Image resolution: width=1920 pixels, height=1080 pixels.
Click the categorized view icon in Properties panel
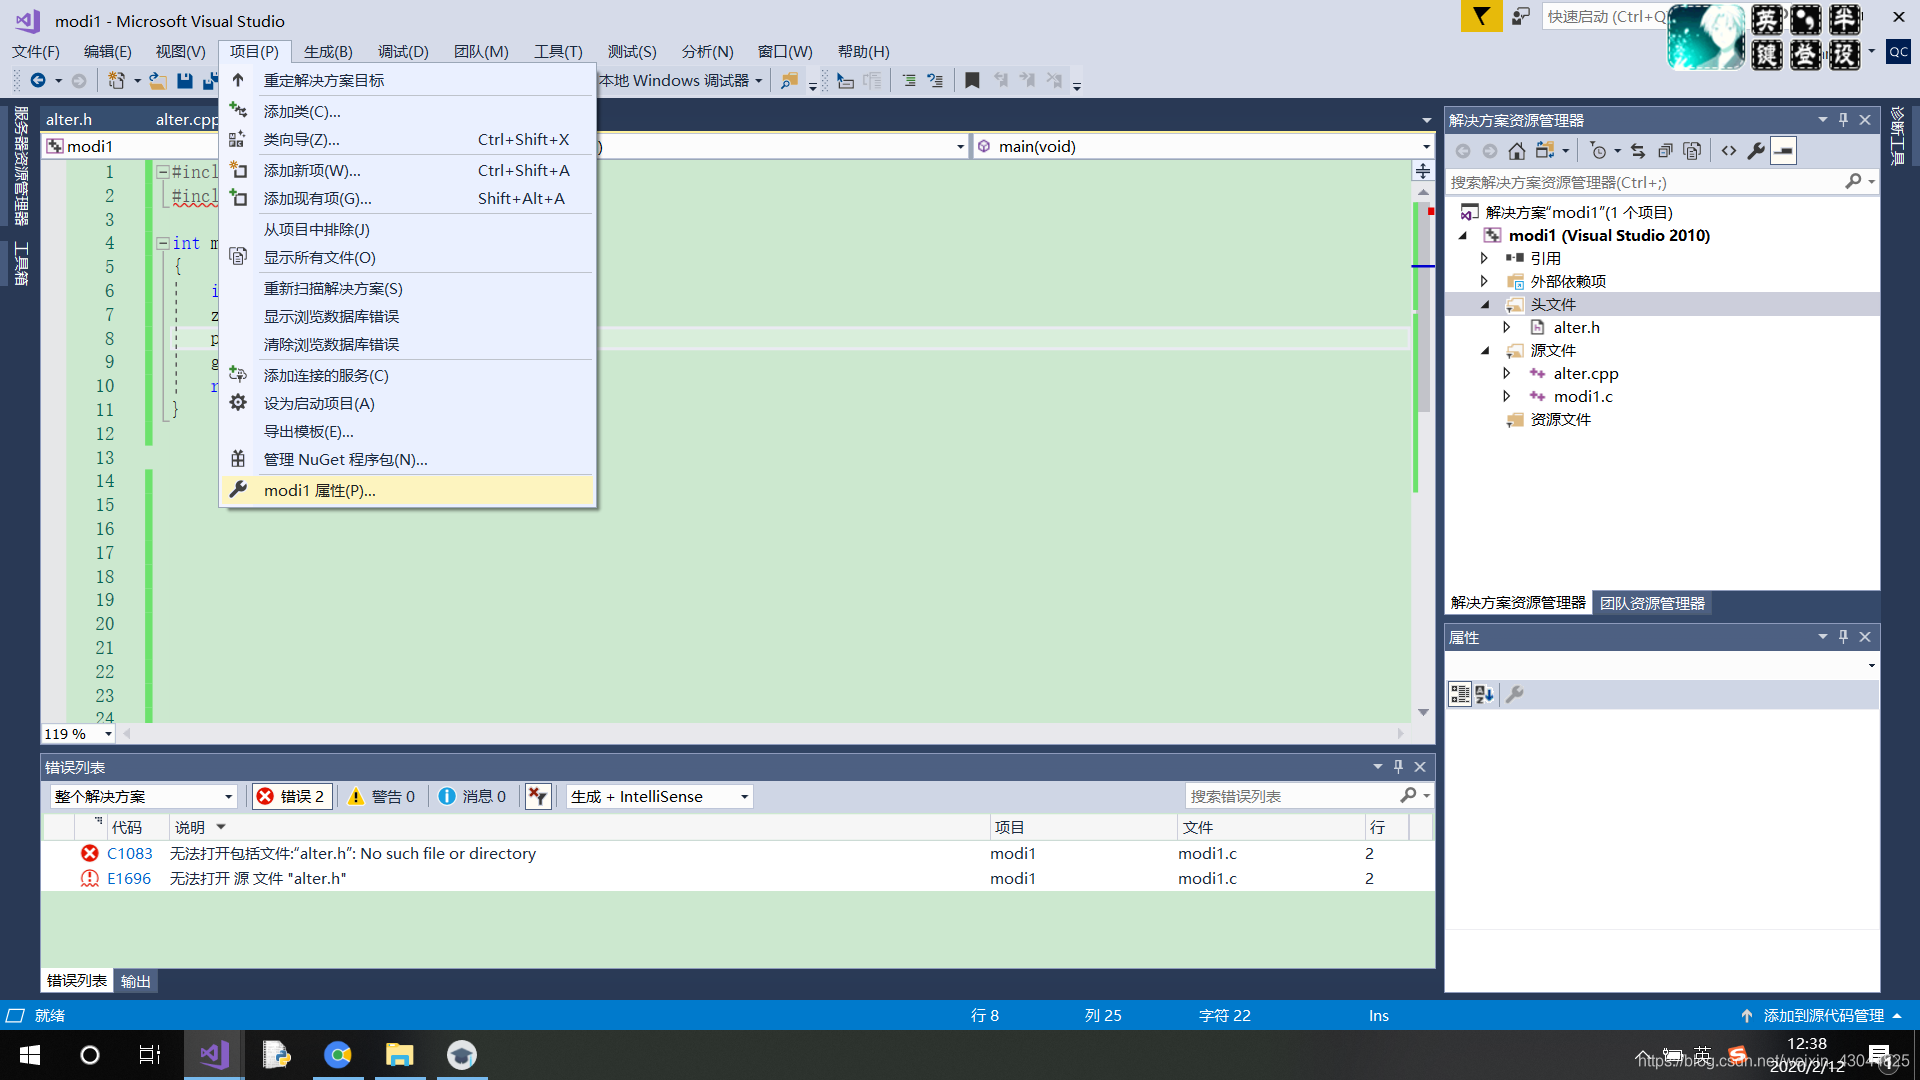1460,694
